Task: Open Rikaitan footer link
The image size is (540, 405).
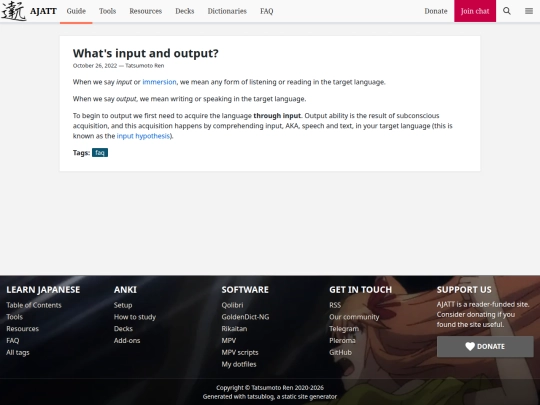Action: click(x=234, y=329)
